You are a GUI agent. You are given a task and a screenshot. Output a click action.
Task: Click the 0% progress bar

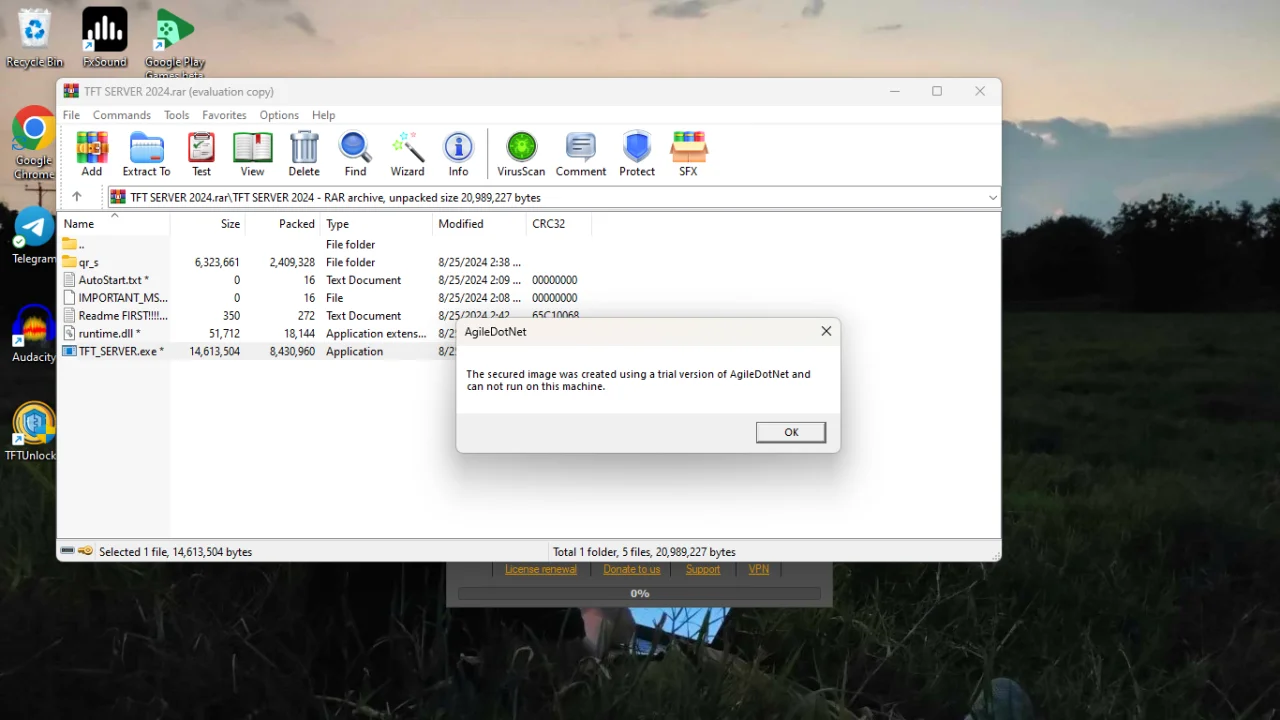[x=640, y=593]
